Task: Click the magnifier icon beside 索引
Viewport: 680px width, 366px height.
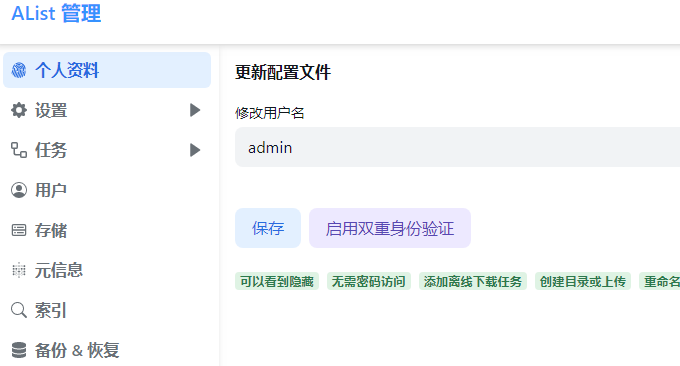Action: click(19, 310)
